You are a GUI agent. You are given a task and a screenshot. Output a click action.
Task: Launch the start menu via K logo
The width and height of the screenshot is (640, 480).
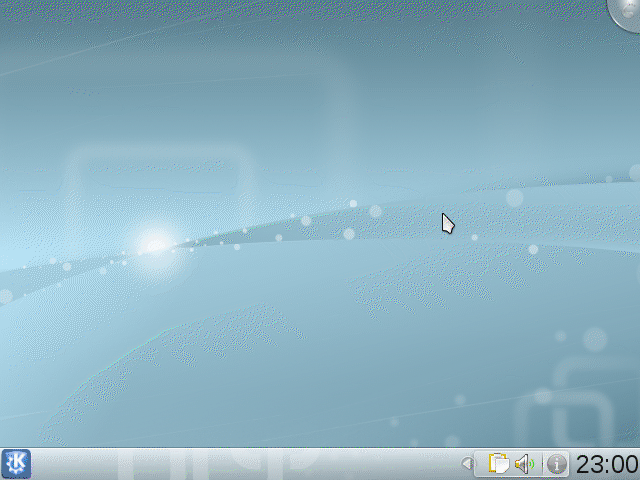[16, 464]
